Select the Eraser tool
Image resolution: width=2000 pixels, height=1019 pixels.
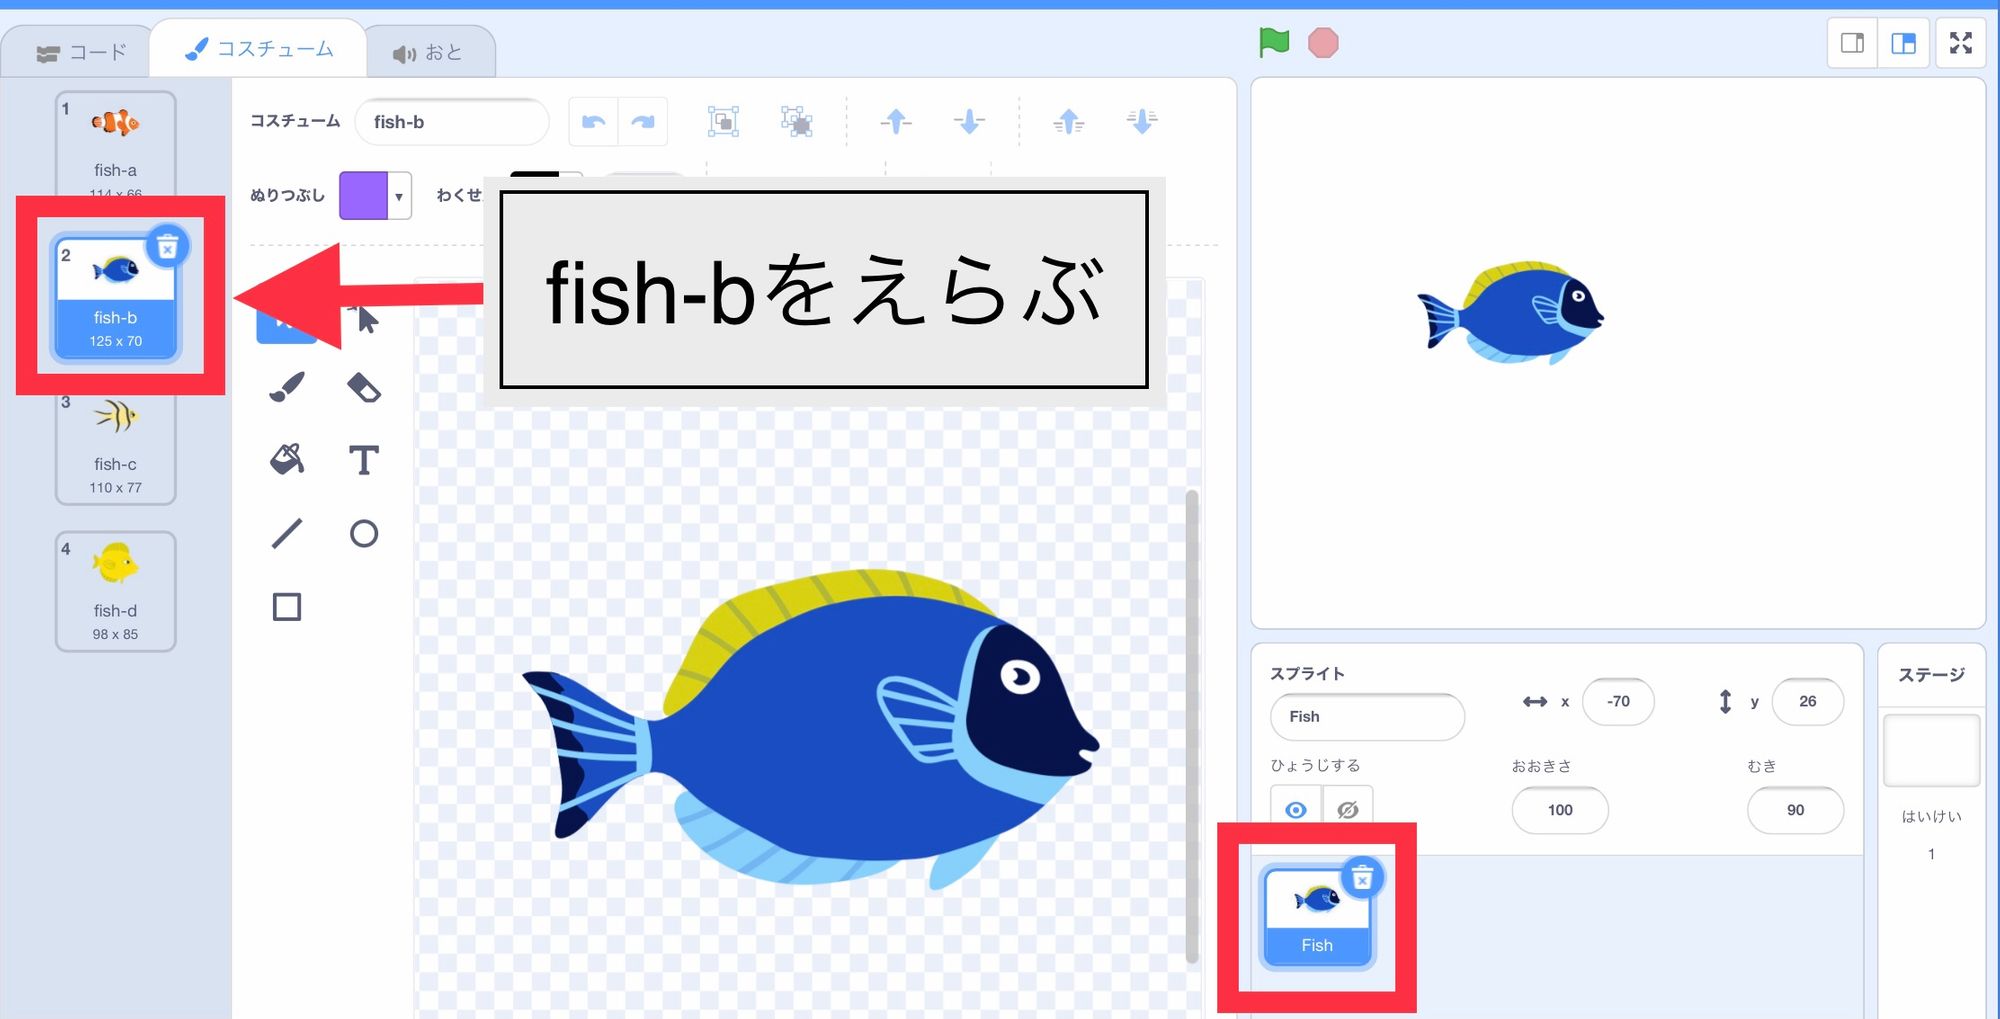[364, 387]
